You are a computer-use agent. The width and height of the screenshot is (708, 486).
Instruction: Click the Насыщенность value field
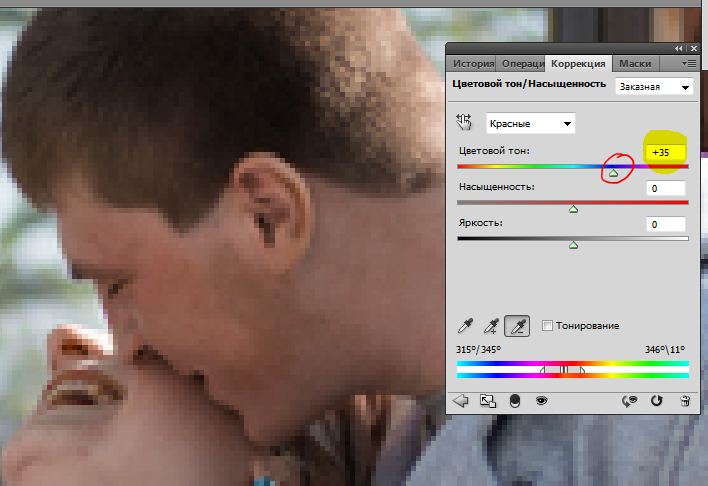(665, 188)
